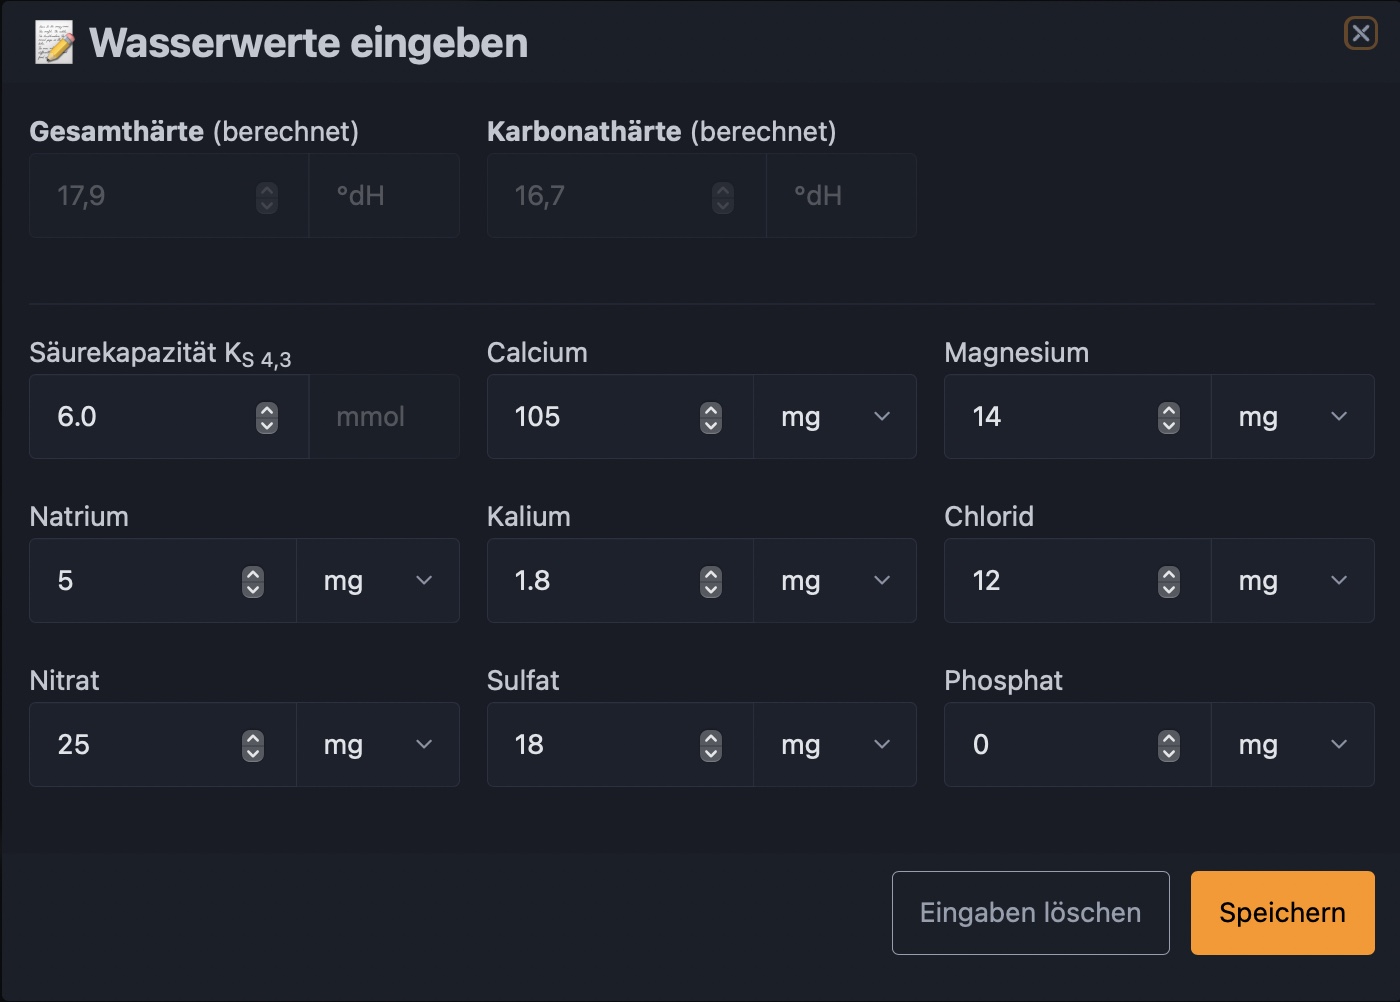Click the Phosphat value stepper arrows
1400x1002 pixels.
click(x=1168, y=746)
